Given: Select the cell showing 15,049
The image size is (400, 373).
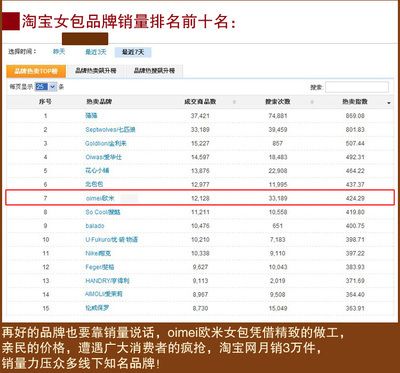Looking at the screenshot, I should click(x=278, y=308).
